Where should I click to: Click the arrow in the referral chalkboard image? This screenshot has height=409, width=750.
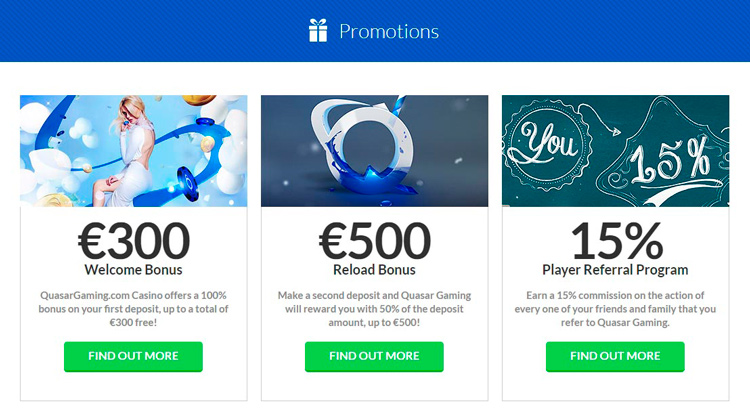[x=600, y=119]
